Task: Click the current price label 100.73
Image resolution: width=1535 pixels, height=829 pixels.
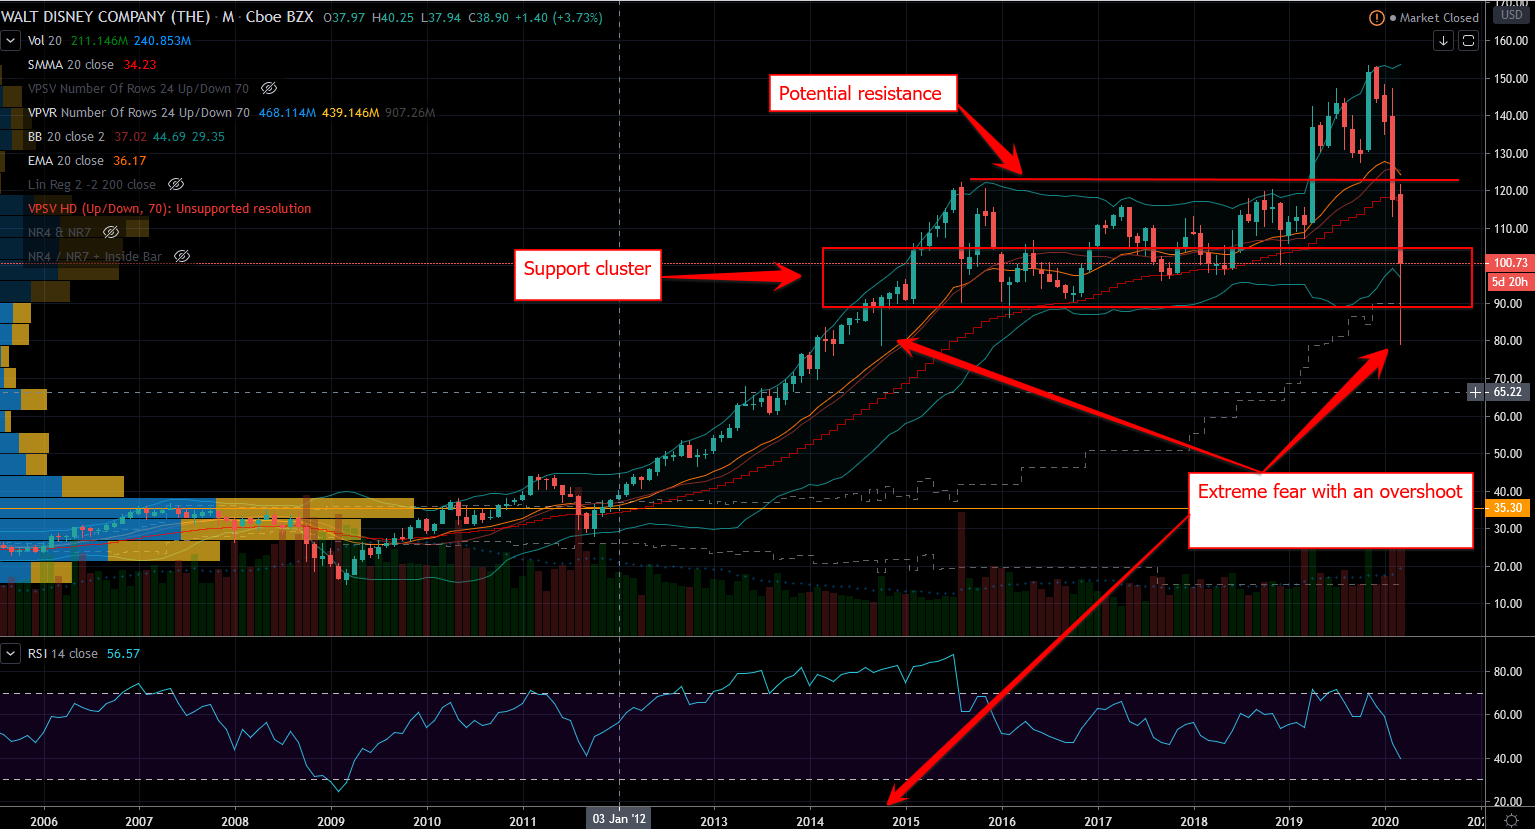Action: (1510, 263)
